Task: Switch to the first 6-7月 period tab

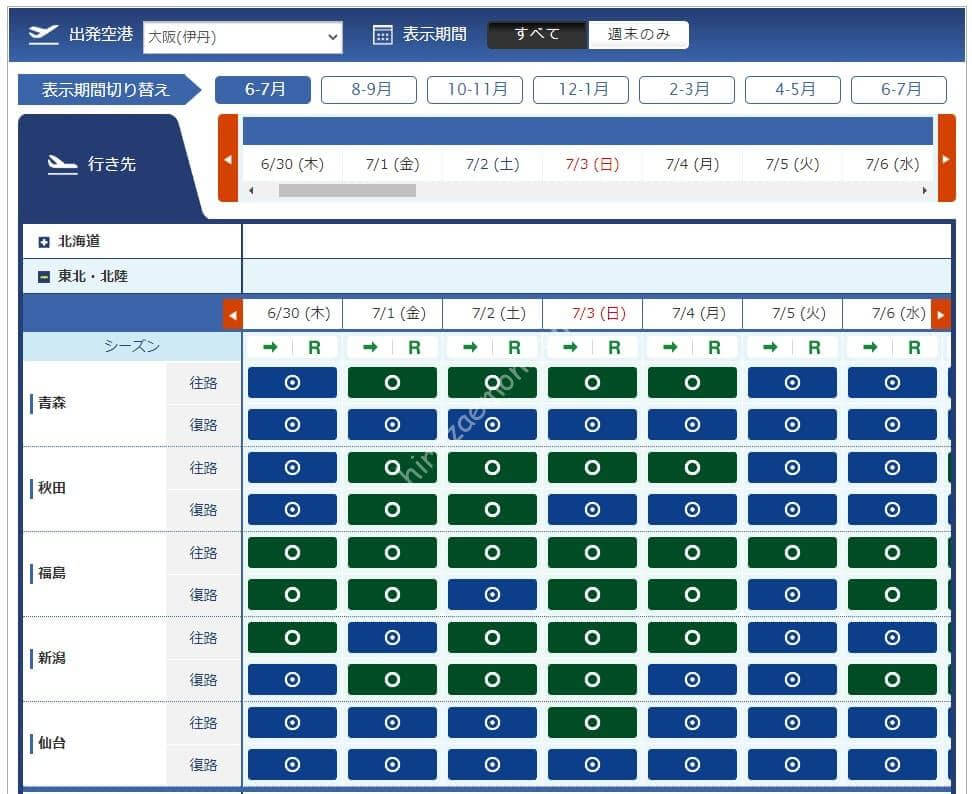Action: (x=263, y=90)
